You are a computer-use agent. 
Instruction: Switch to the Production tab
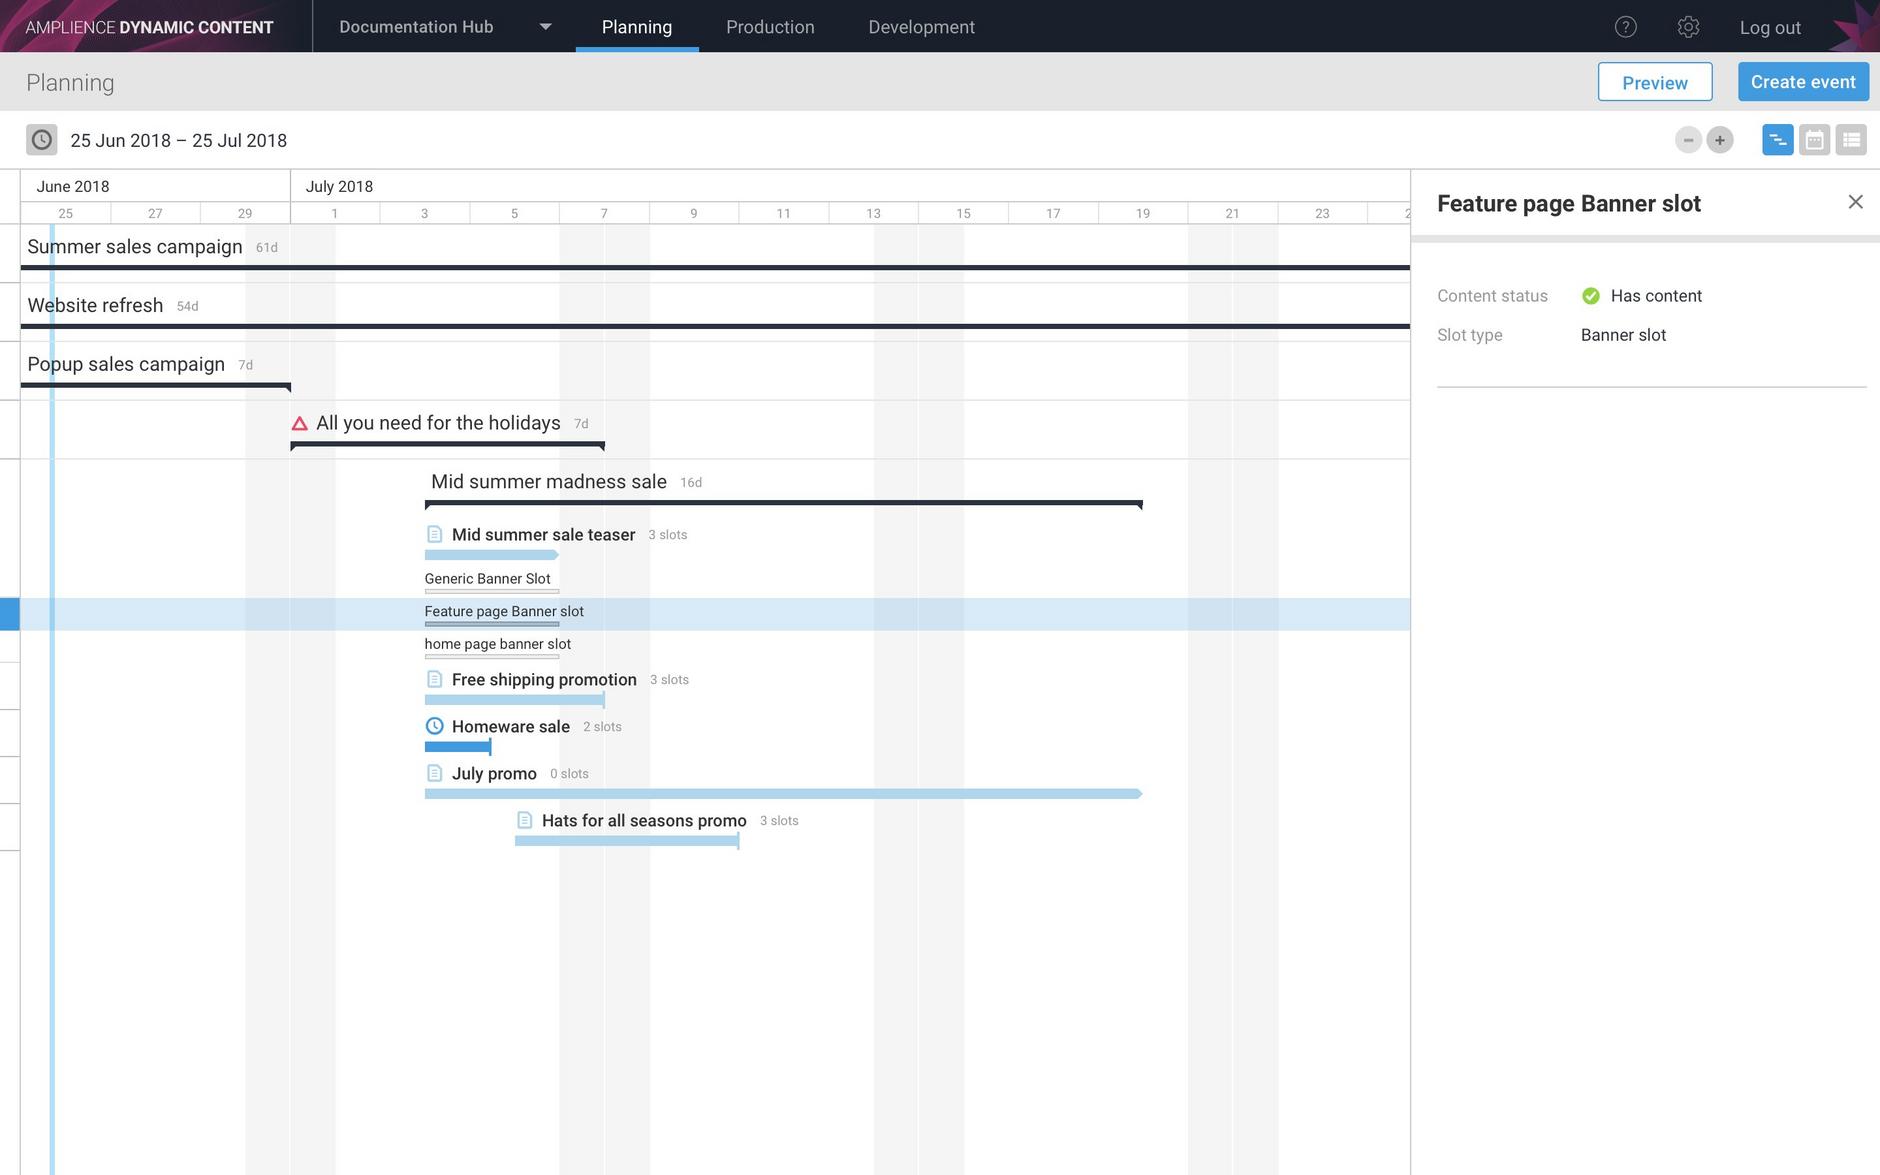770,27
